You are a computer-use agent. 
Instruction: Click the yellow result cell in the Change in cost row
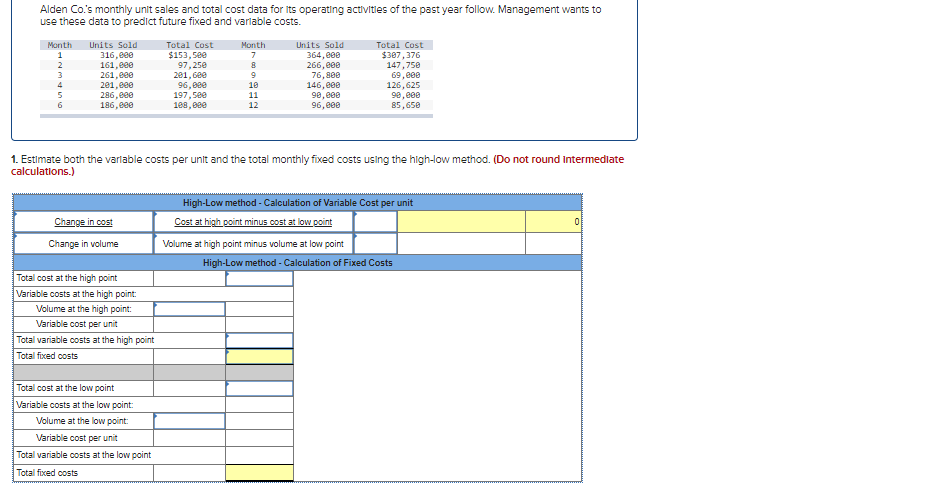pyautogui.click(x=461, y=222)
